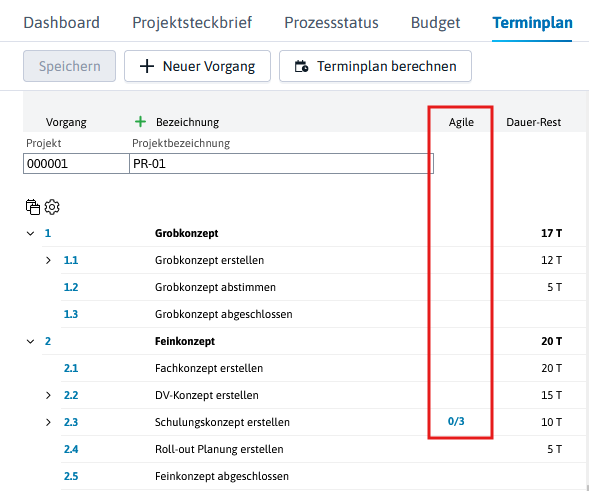
Task: Click the Speichern button
Action: (x=69, y=66)
